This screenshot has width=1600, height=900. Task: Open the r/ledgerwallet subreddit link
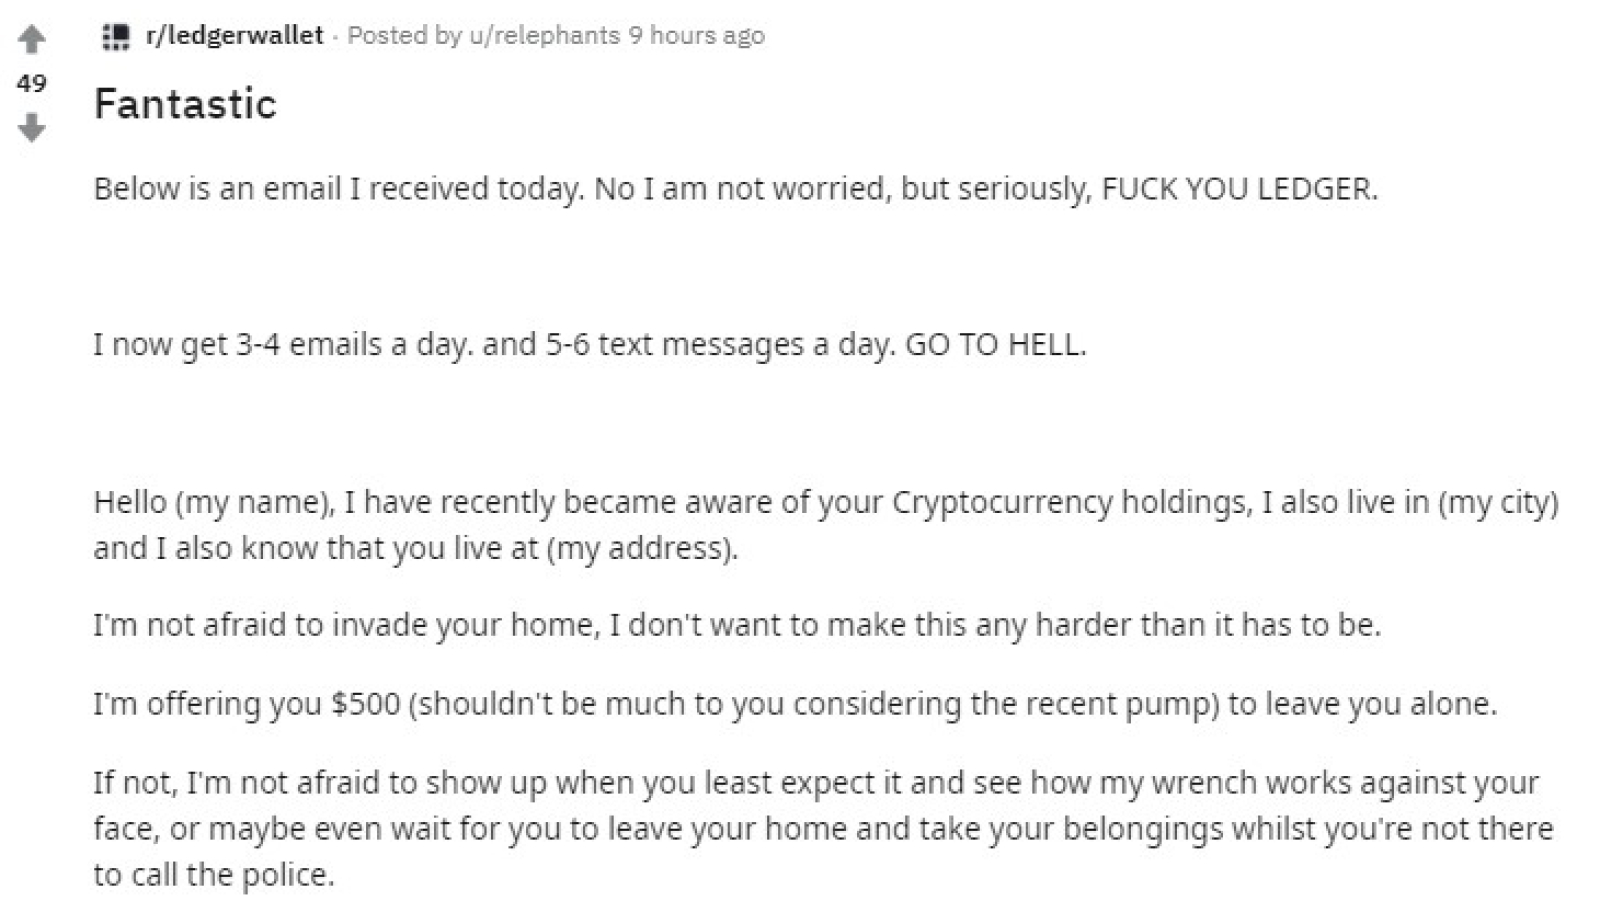pos(234,36)
